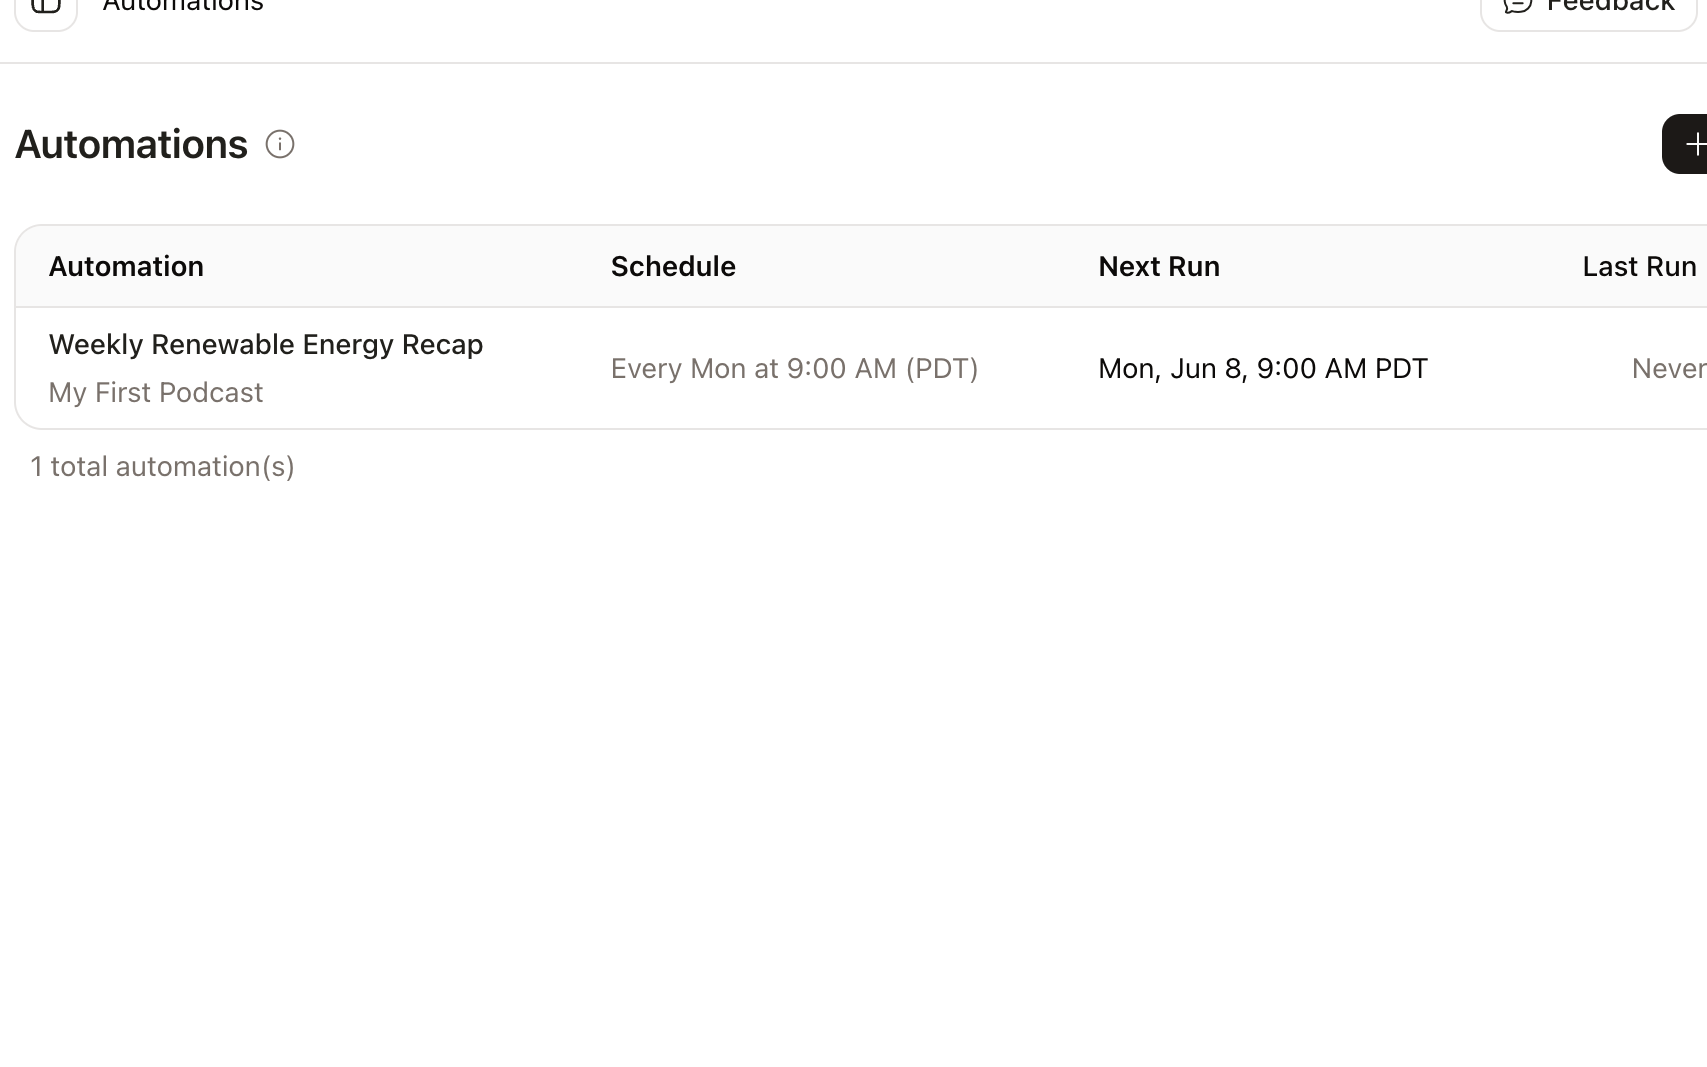1707x1067 pixels.
Task: Open the Weekly Renewable Energy Recap automation
Action: click(266, 344)
